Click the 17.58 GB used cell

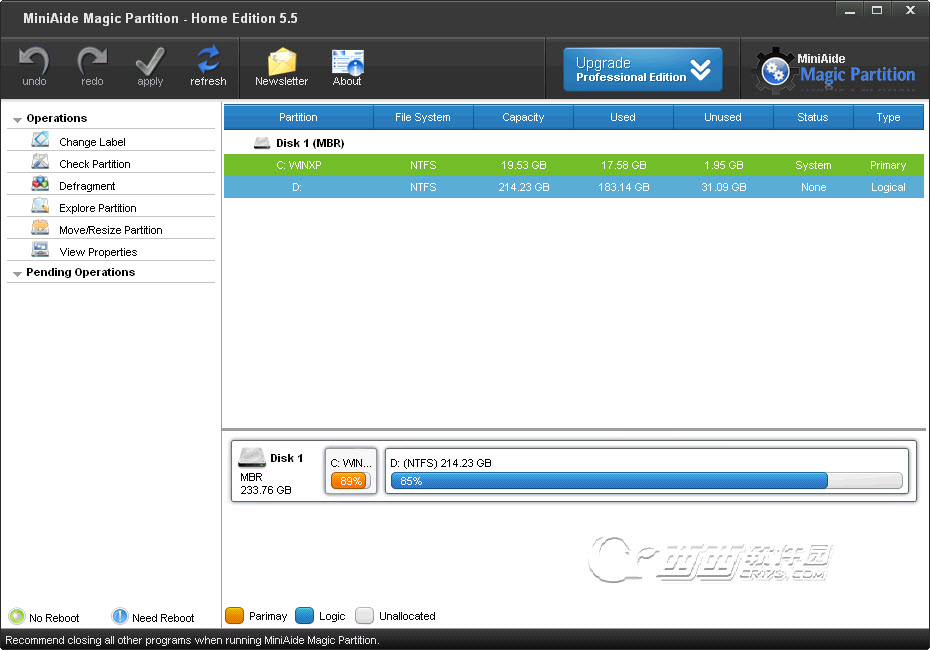tap(623, 165)
